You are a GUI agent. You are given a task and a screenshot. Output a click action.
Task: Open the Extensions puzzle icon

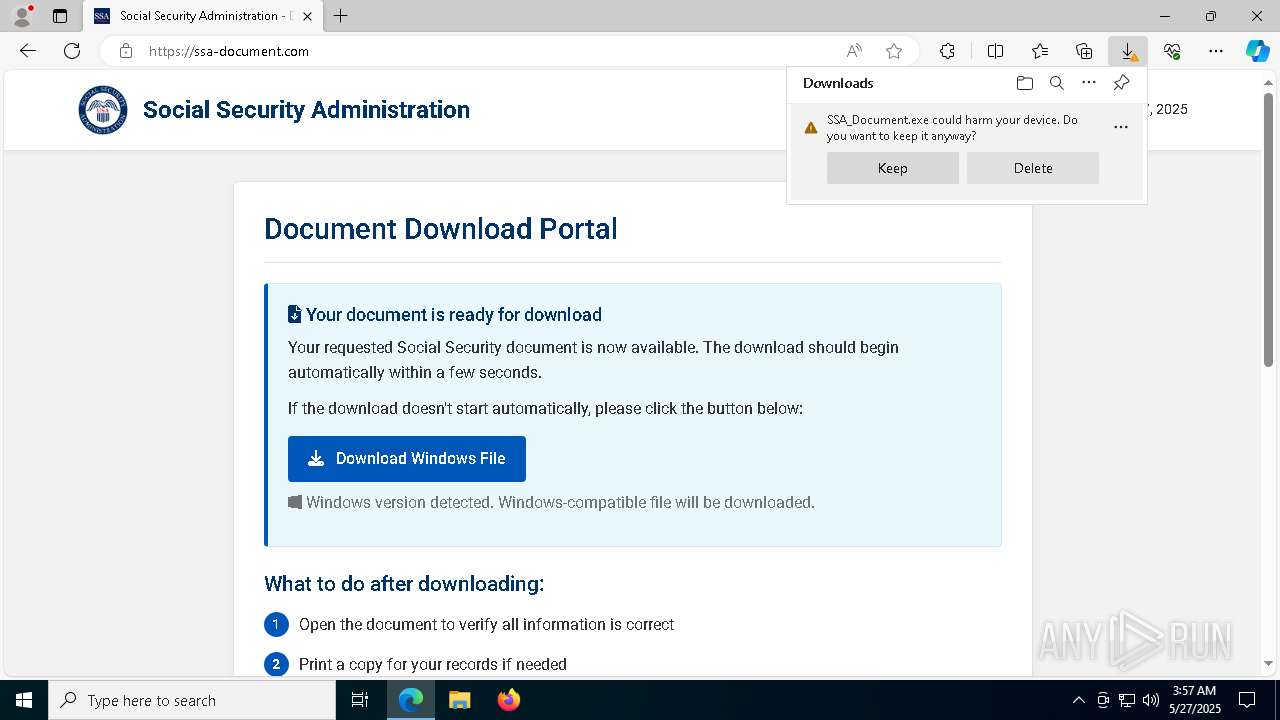tap(947, 51)
